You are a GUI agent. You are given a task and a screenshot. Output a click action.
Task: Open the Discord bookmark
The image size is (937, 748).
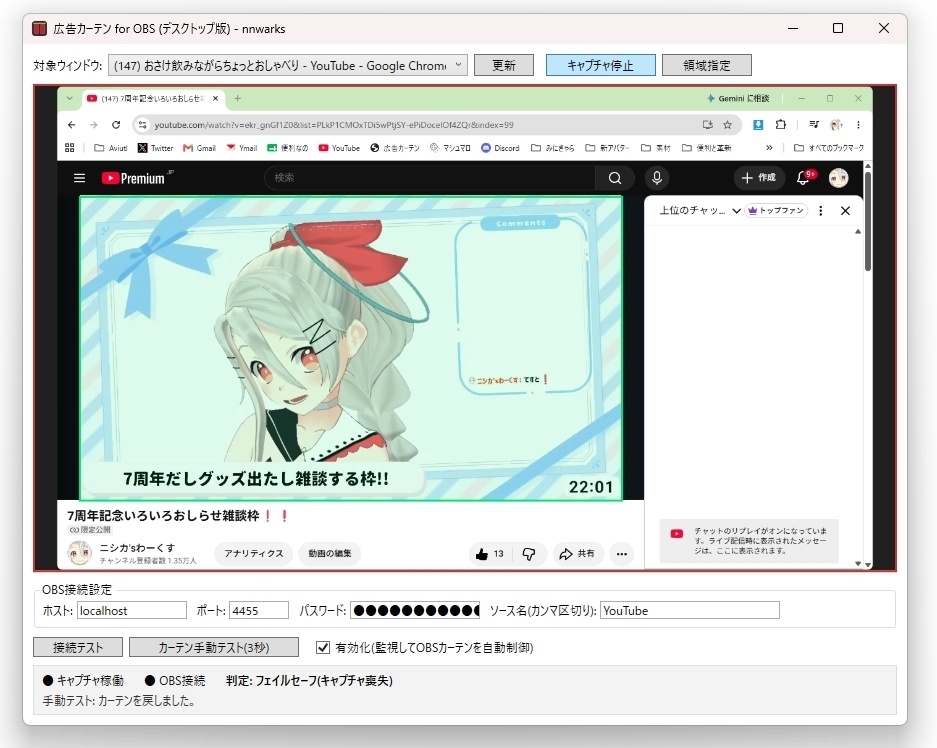tap(501, 148)
